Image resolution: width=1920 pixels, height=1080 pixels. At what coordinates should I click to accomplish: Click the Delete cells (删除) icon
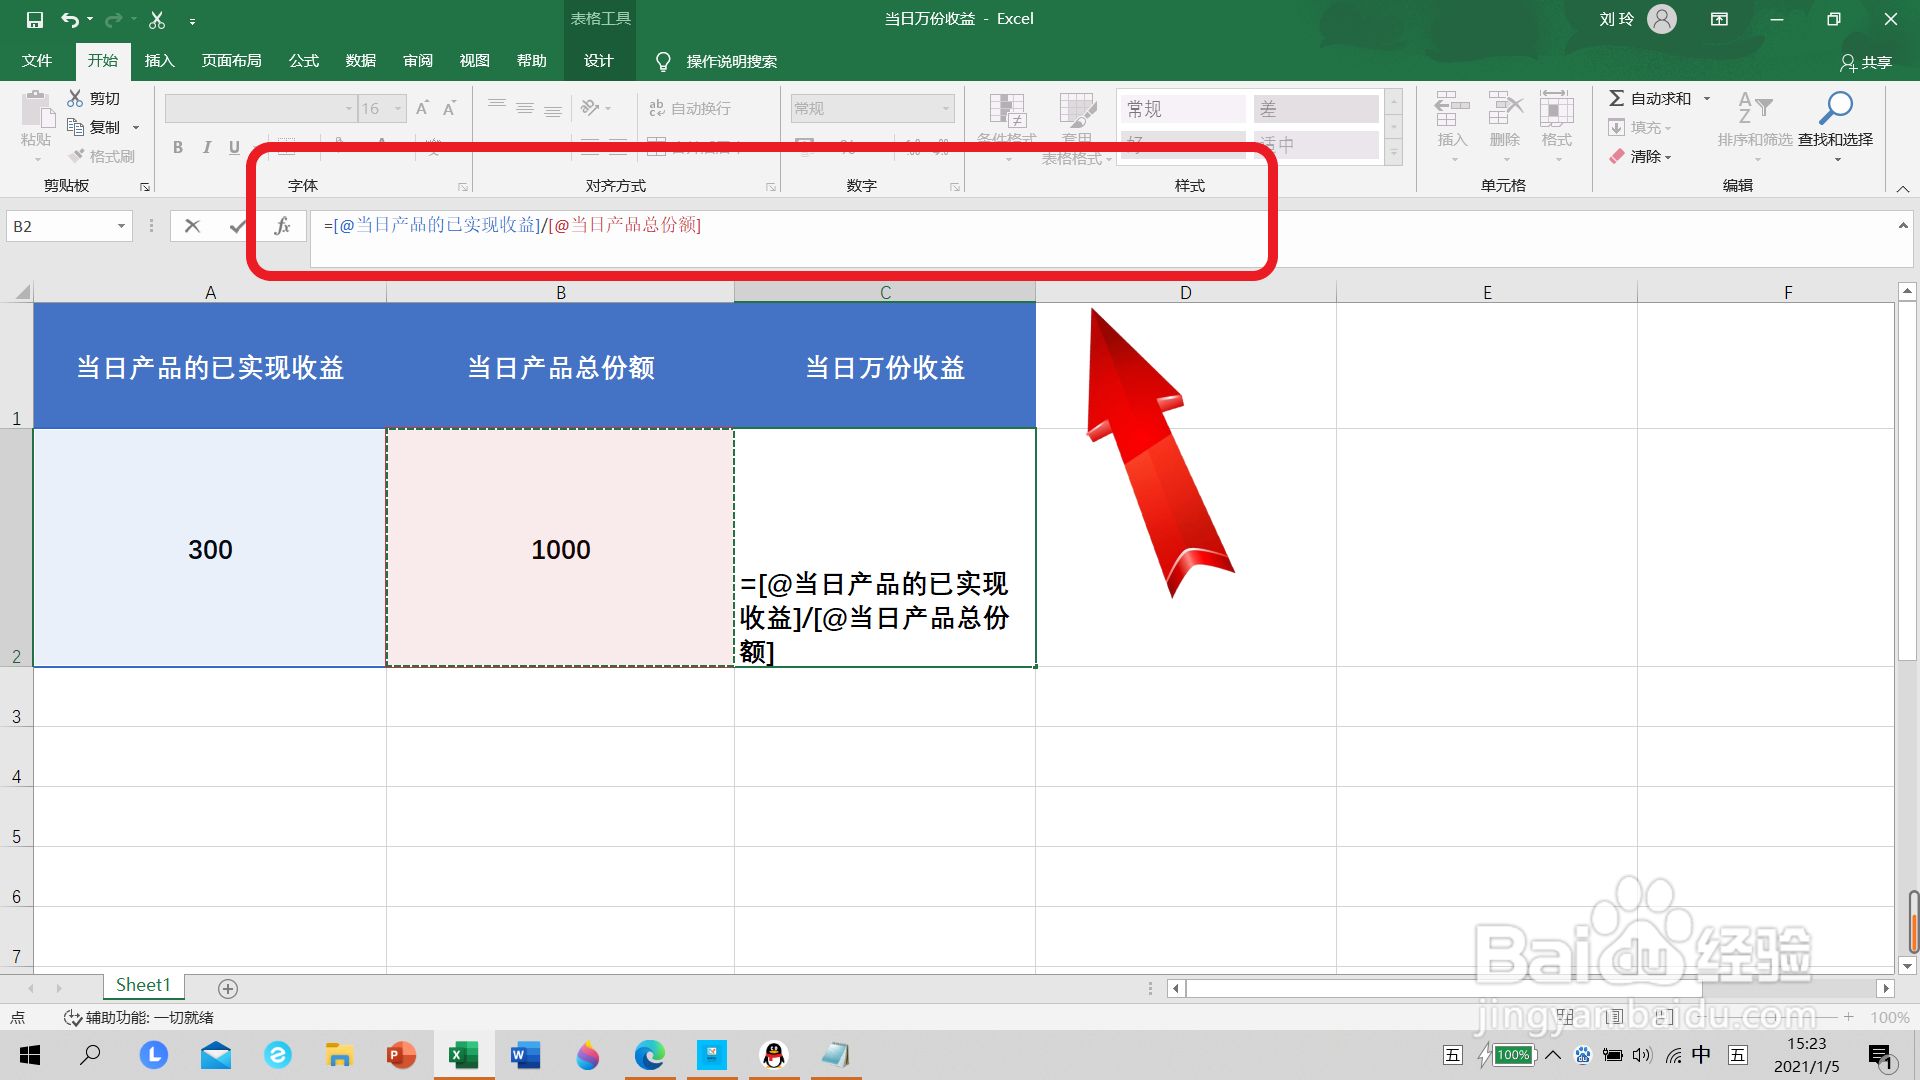[x=1505, y=108]
